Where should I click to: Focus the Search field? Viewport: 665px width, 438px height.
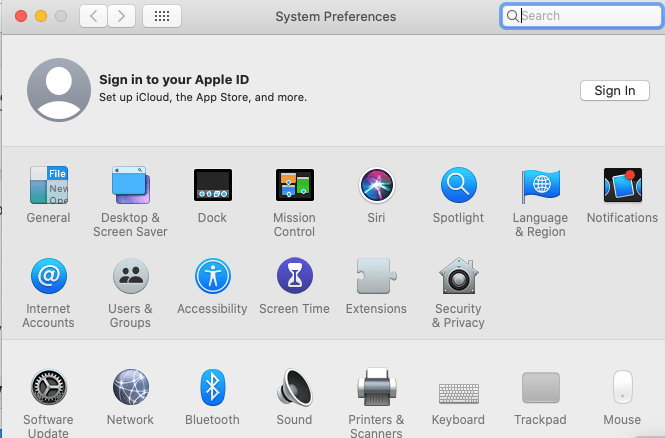pyautogui.click(x=581, y=16)
